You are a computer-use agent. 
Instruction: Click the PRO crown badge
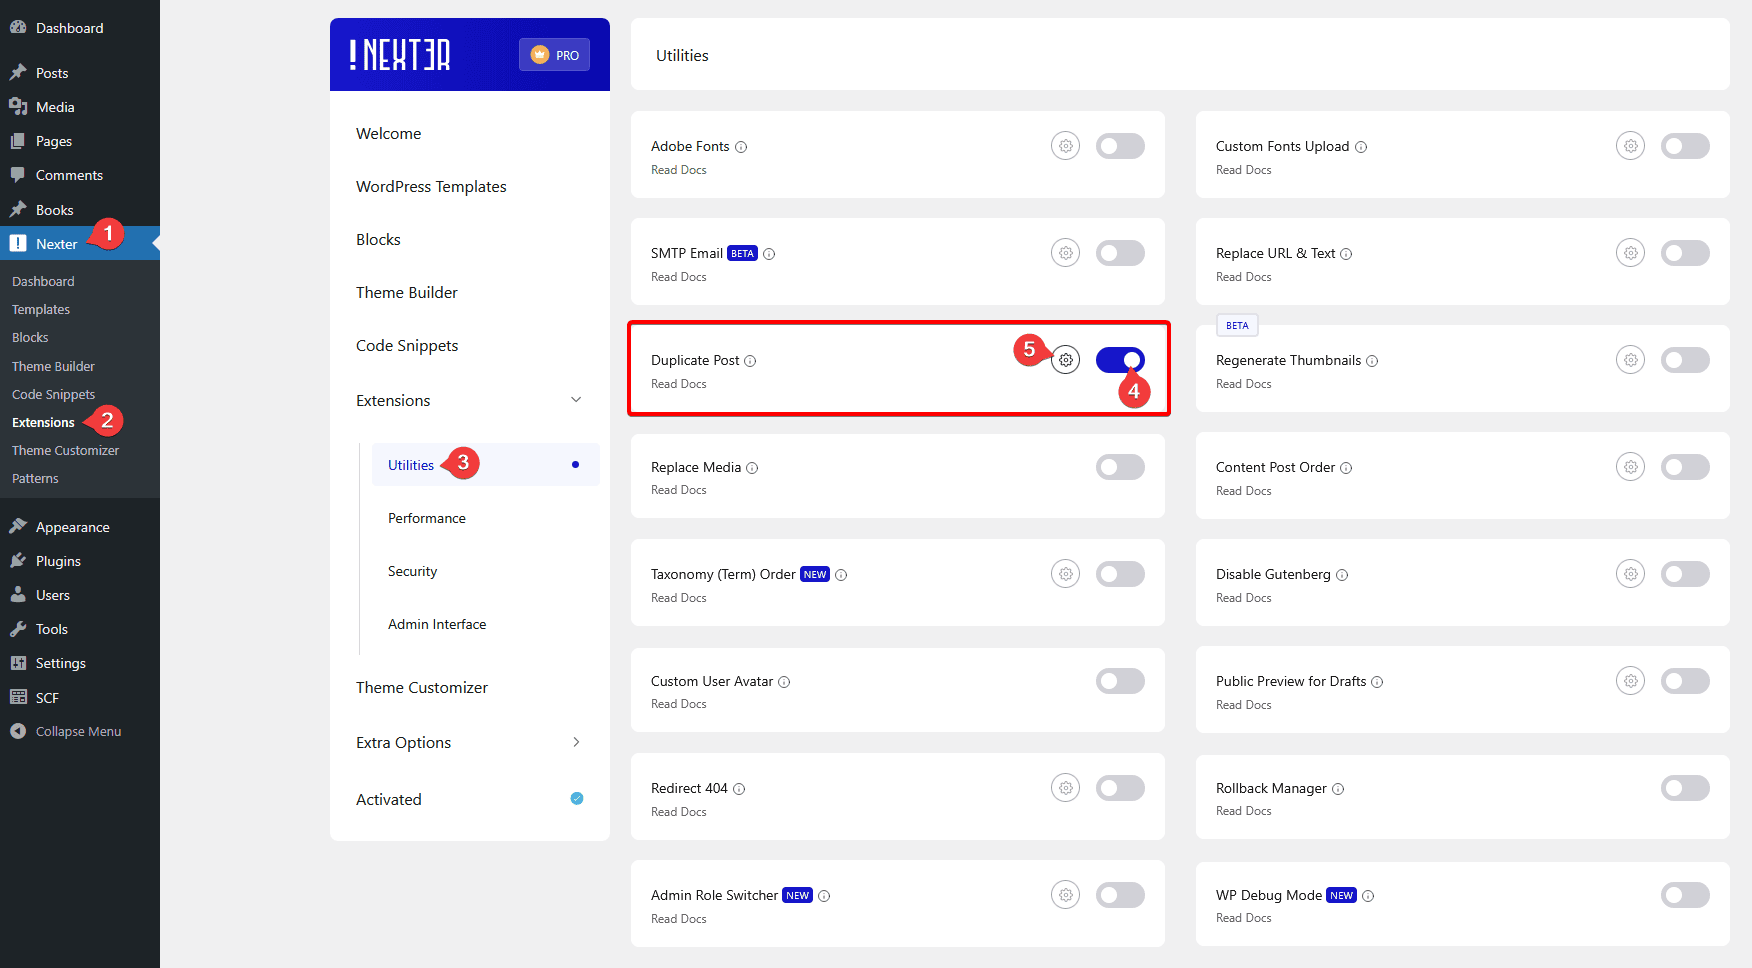tap(554, 55)
